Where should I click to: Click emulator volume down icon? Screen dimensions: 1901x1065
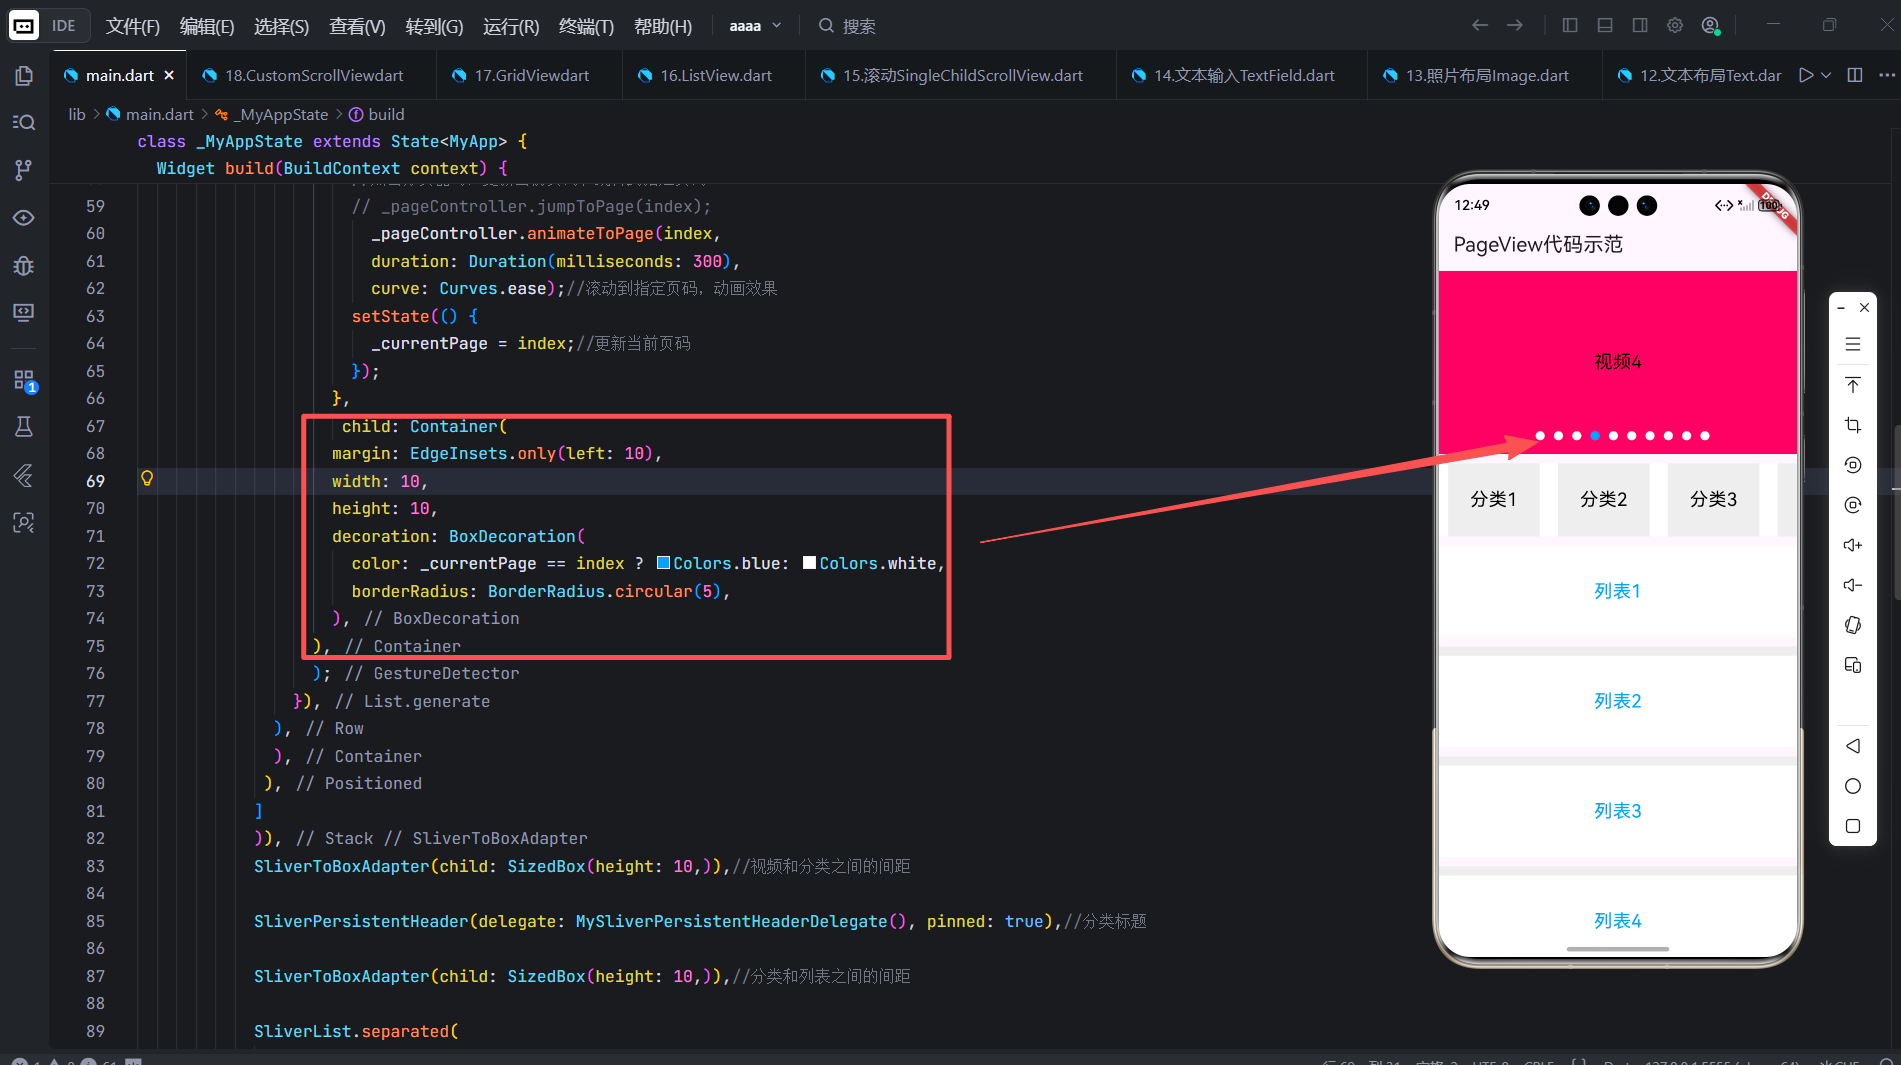[x=1853, y=585]
